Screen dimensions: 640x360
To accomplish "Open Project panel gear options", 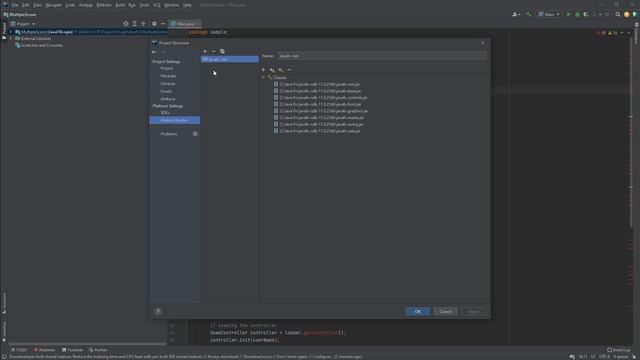I will click(x=154, y=24).
